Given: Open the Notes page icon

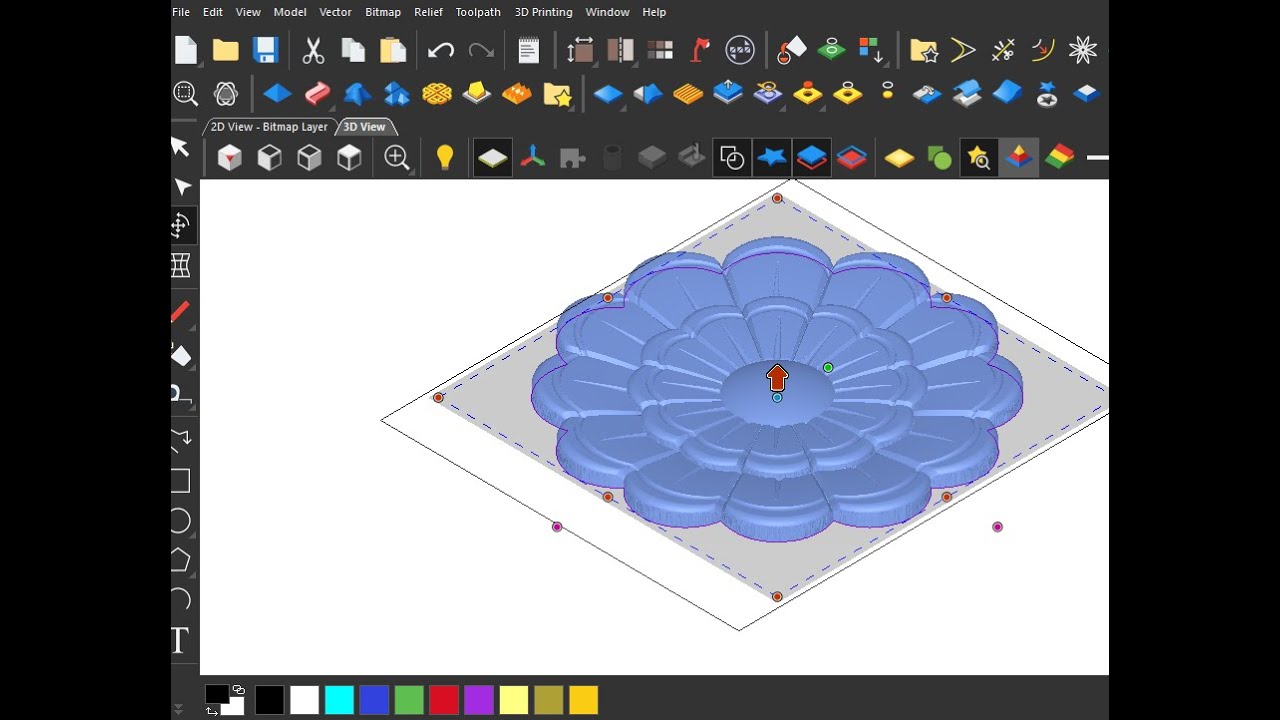Looking at the screenshot, I should click(x=528, y=50).
